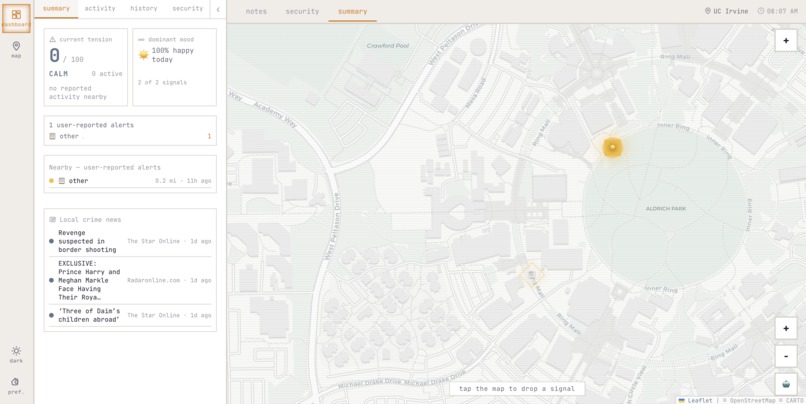Open nearby 'other' alert 0.2 mi row

(130, 181)
